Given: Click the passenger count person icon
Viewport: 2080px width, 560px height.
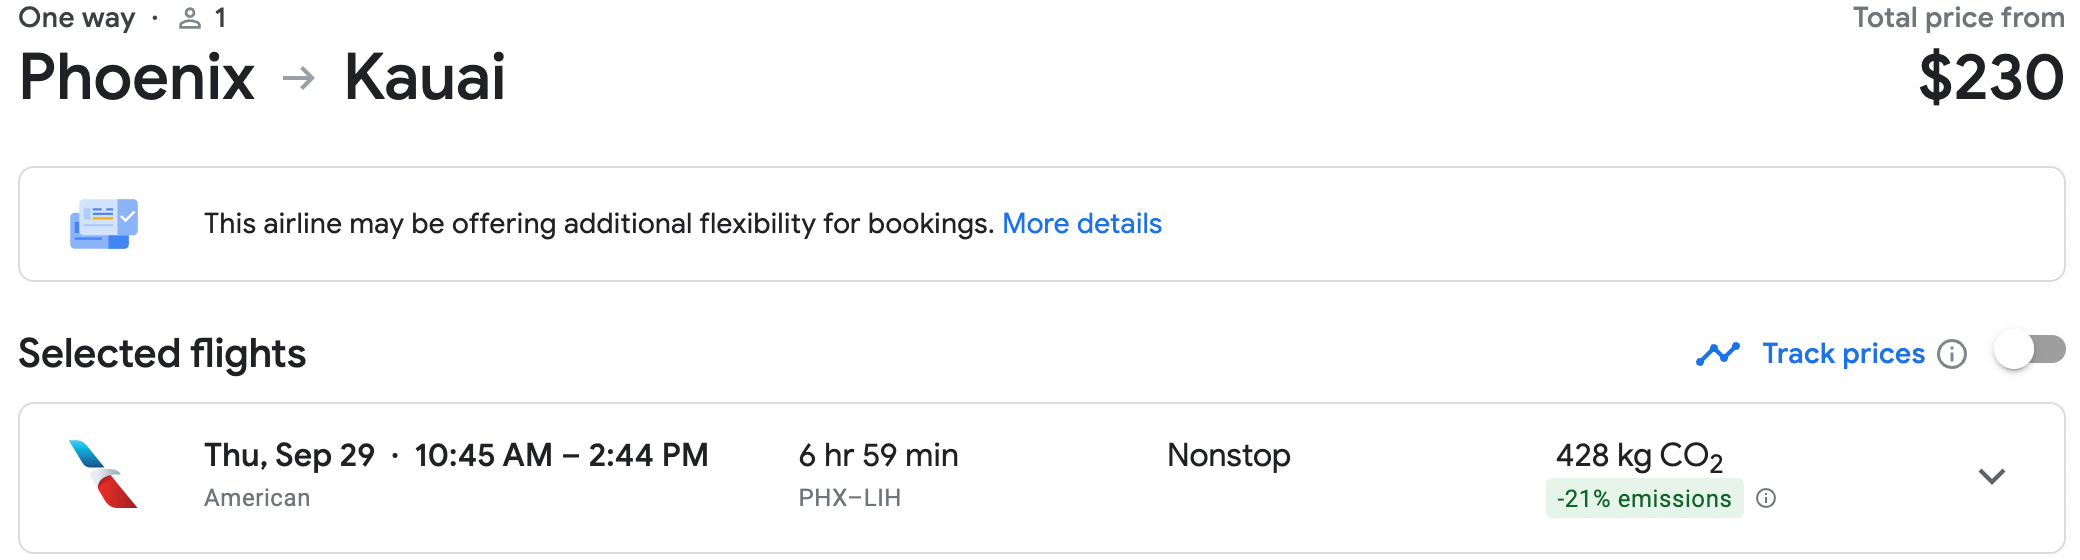Looking at the screenshot, I should coord(190,18).
